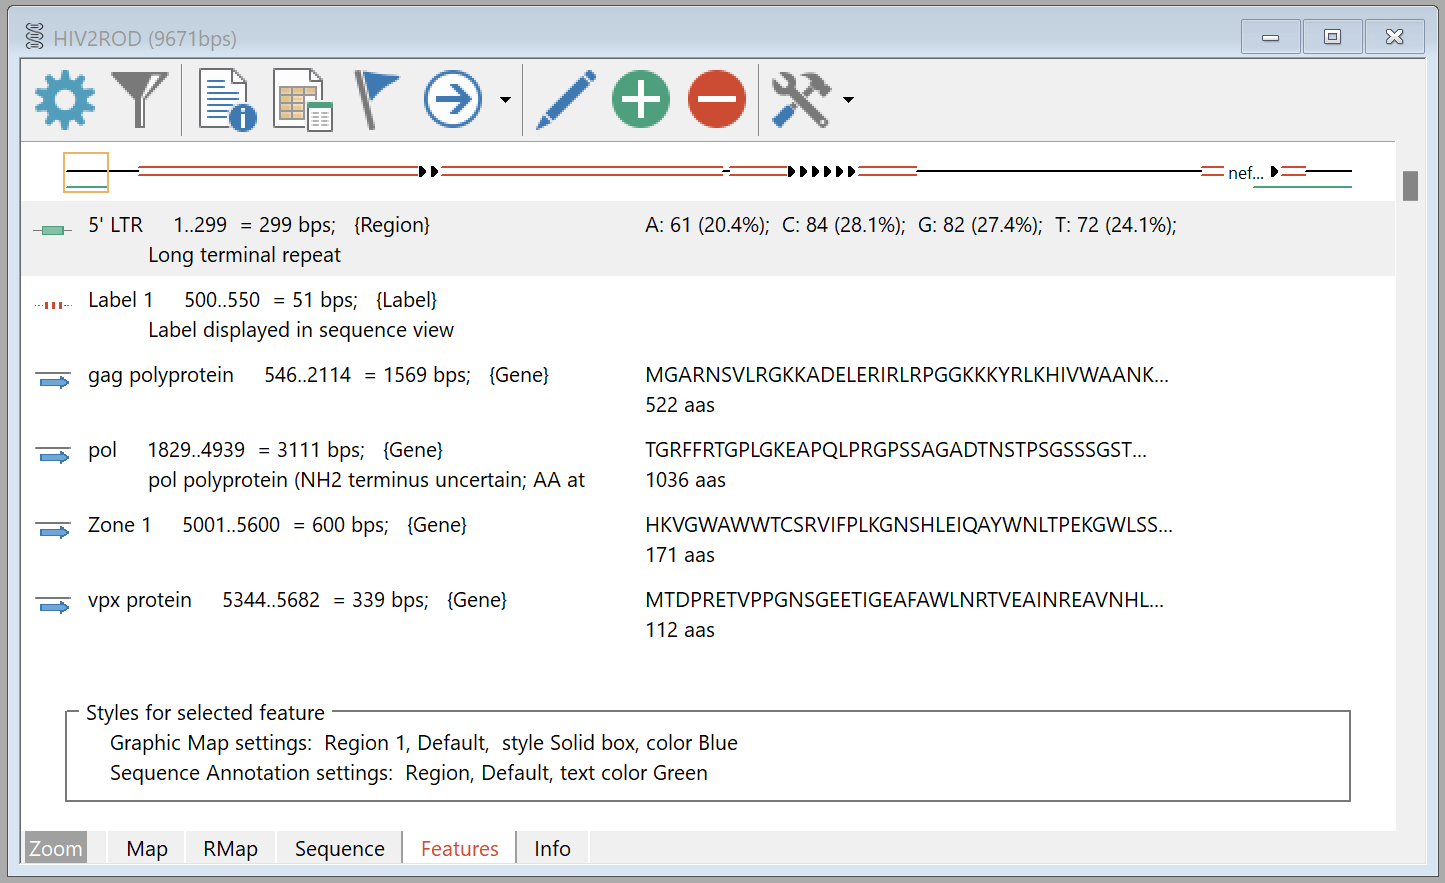Open the document info icon
Image resolution: width=1445 pixels, height=883 pixels.
pyautogui.click(x=227, y=99)
